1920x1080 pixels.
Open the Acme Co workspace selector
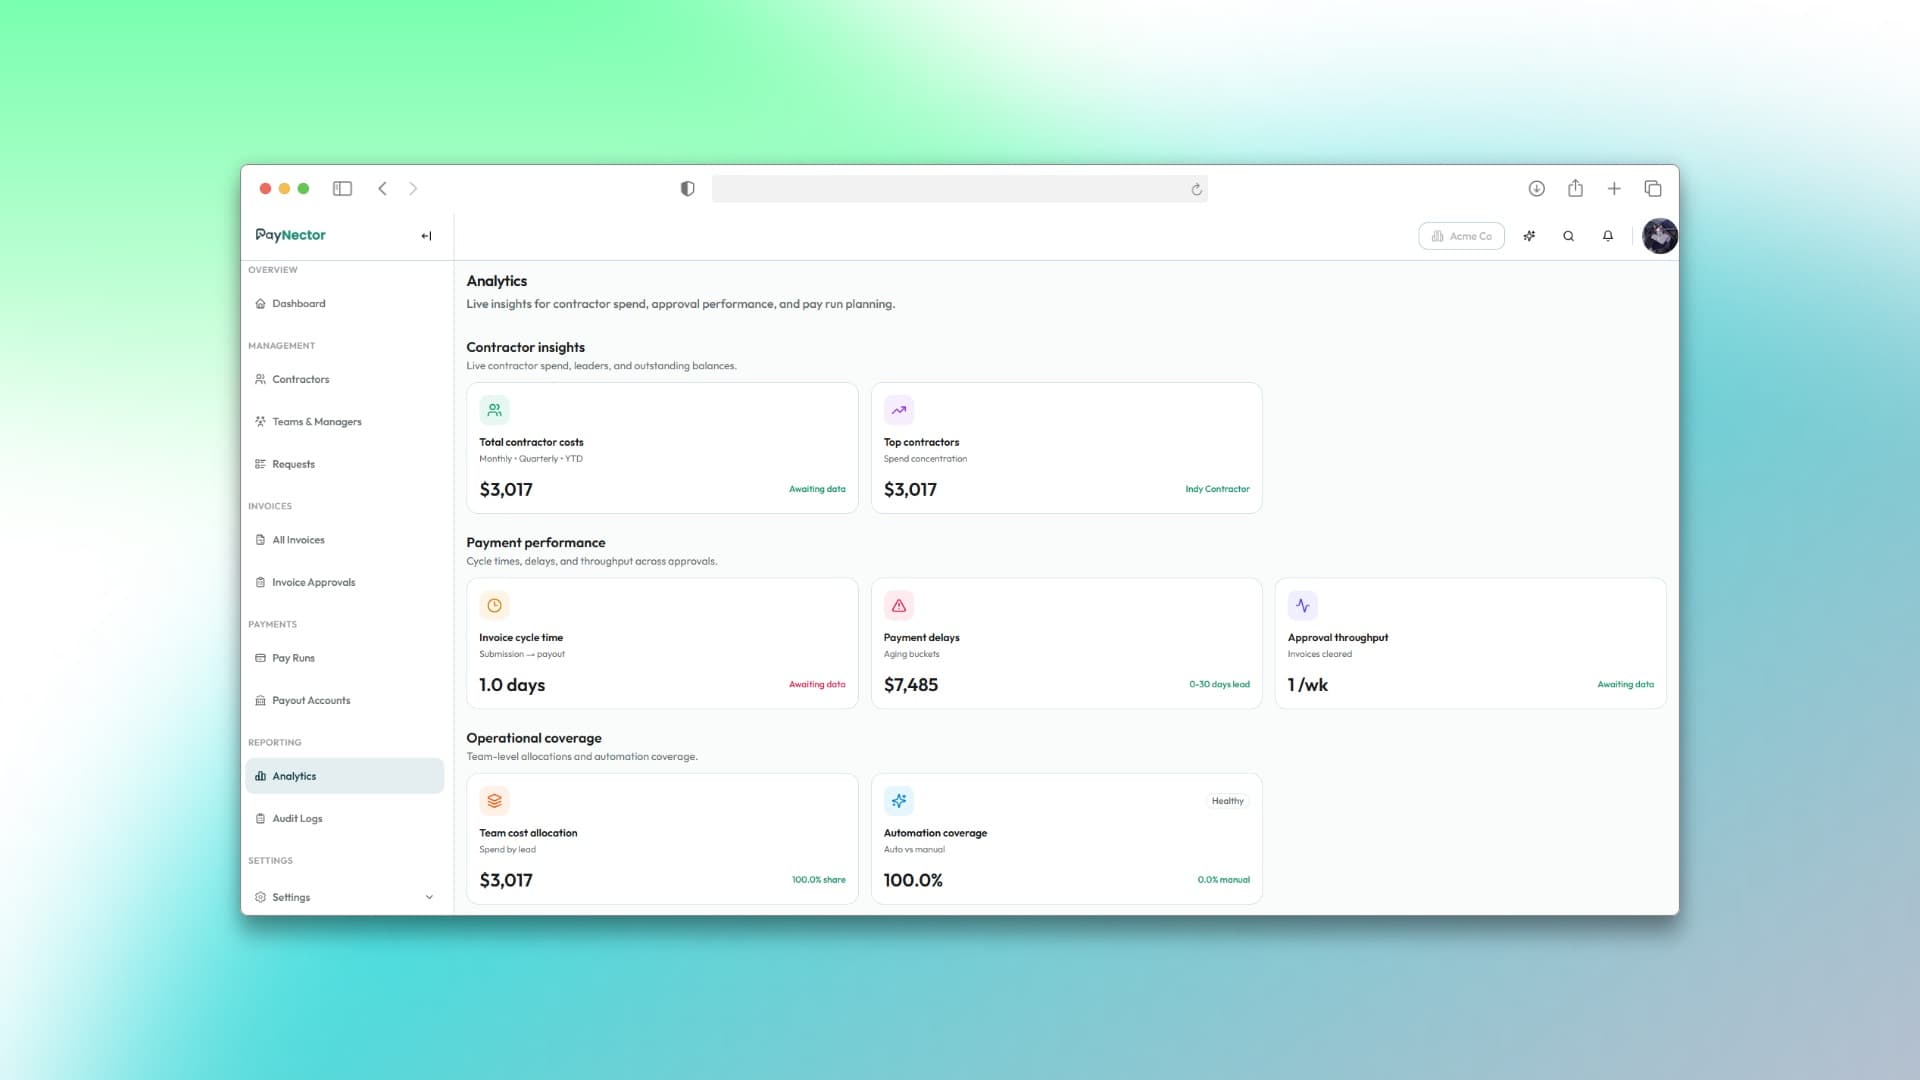click(x=1461, y=236)
